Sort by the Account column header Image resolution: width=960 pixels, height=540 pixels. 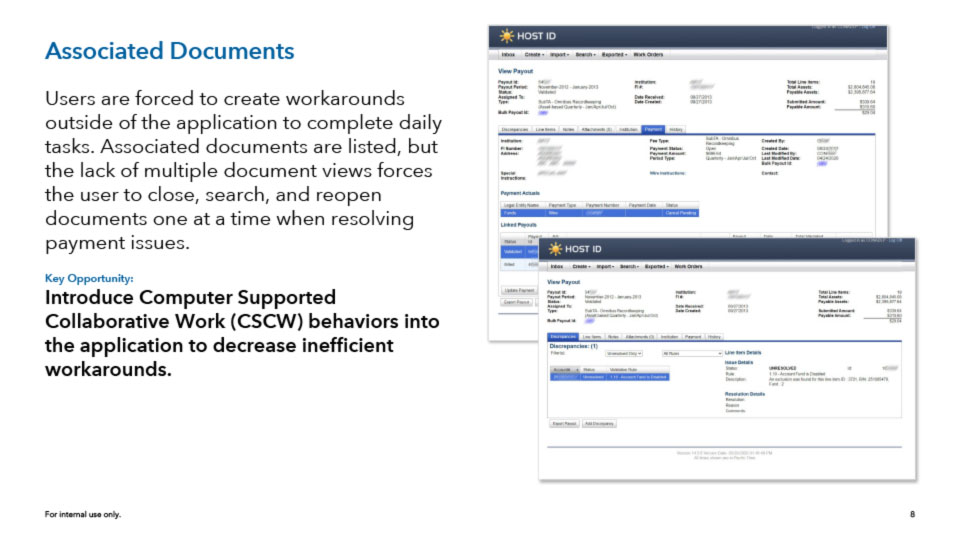click(562, 369)
